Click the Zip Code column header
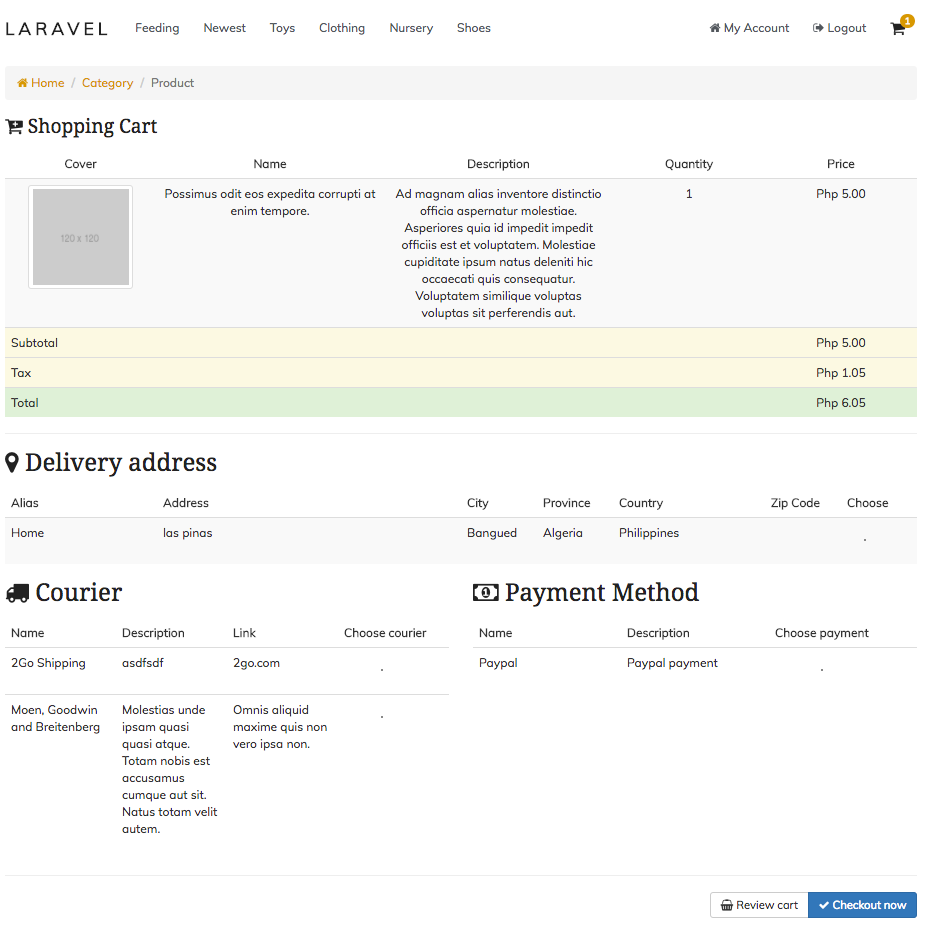 (x=795, y=504)
